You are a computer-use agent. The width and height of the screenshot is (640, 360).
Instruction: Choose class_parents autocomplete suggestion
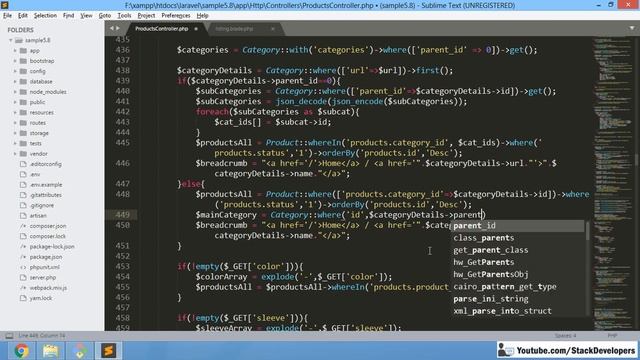[518, 238]
